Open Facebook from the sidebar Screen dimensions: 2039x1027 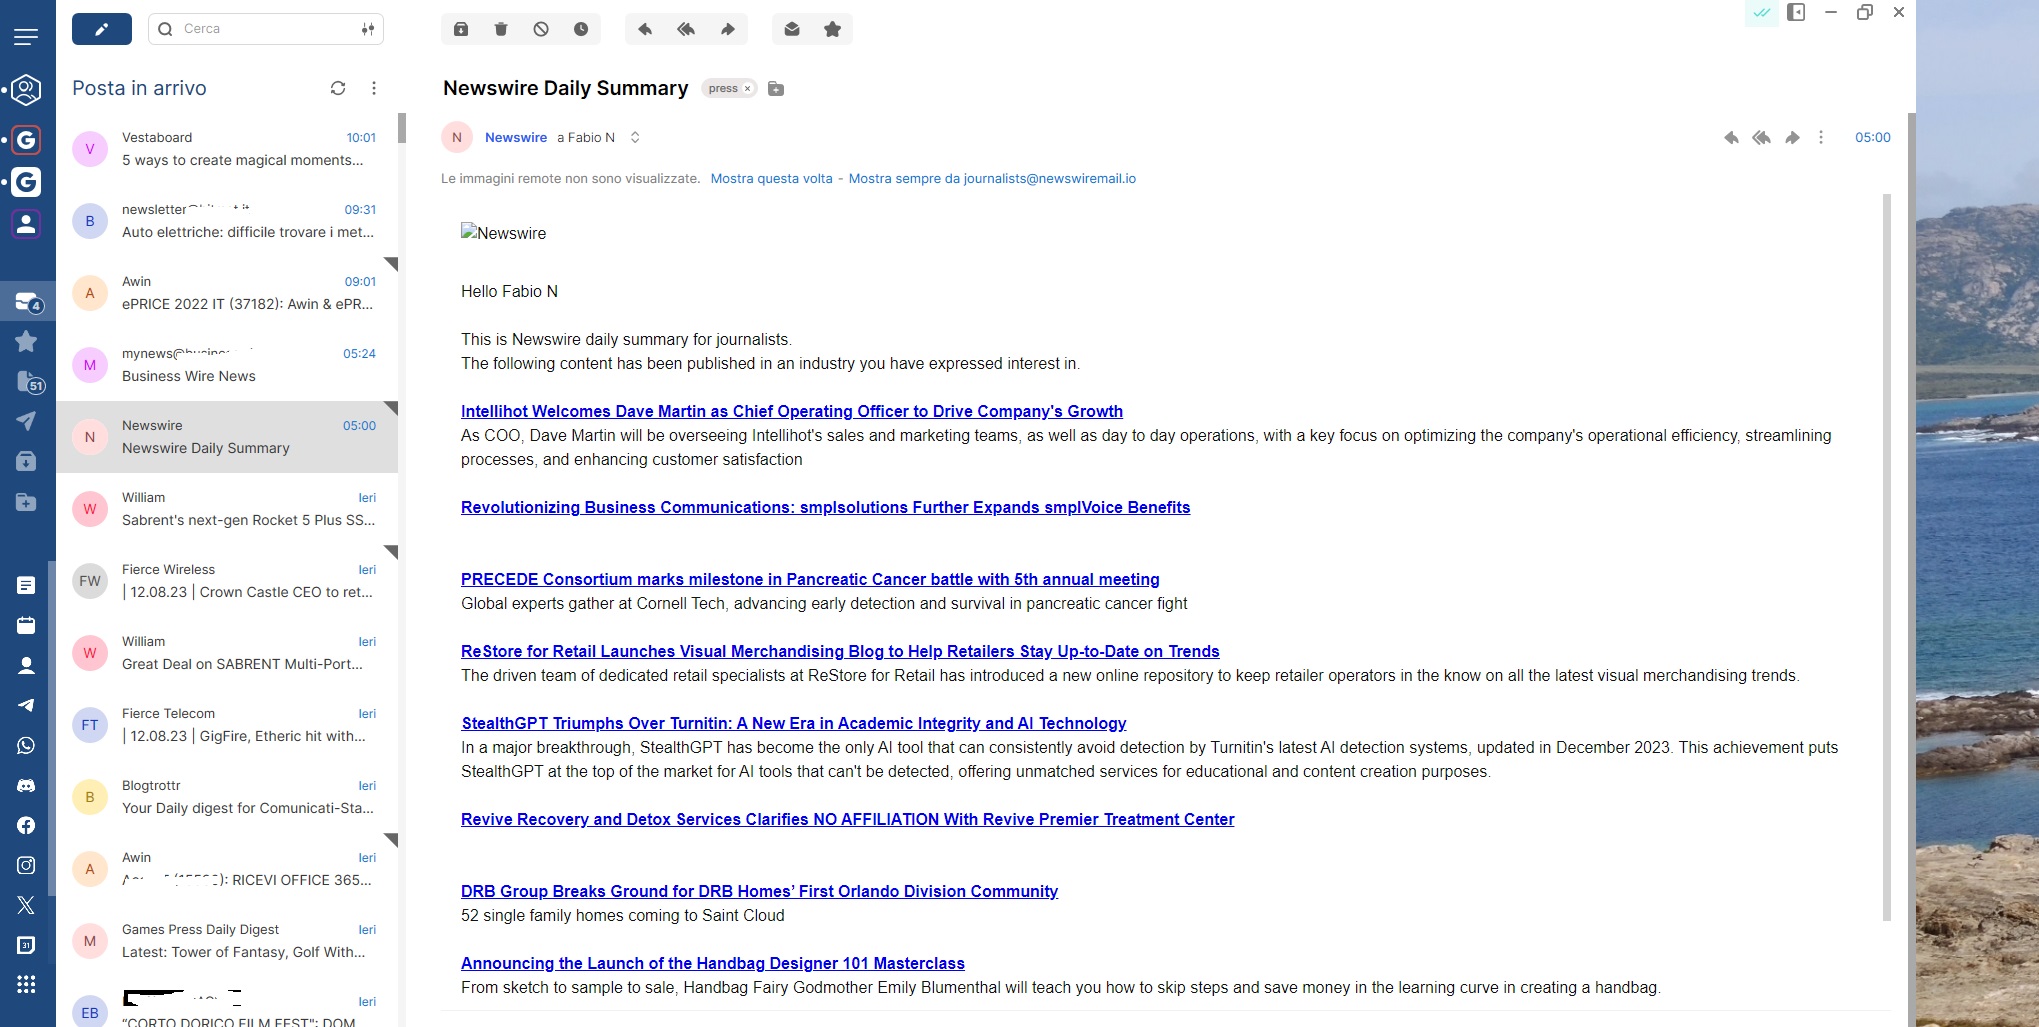coord(26,825)
